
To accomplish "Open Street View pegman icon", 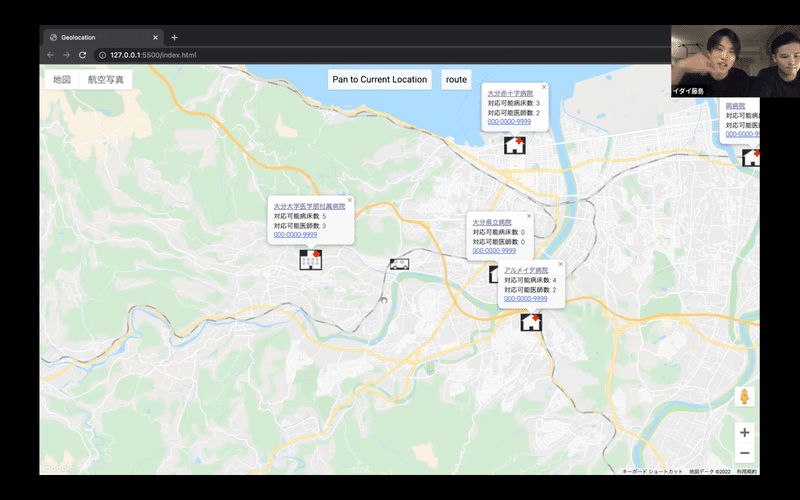I will (744, 396).
